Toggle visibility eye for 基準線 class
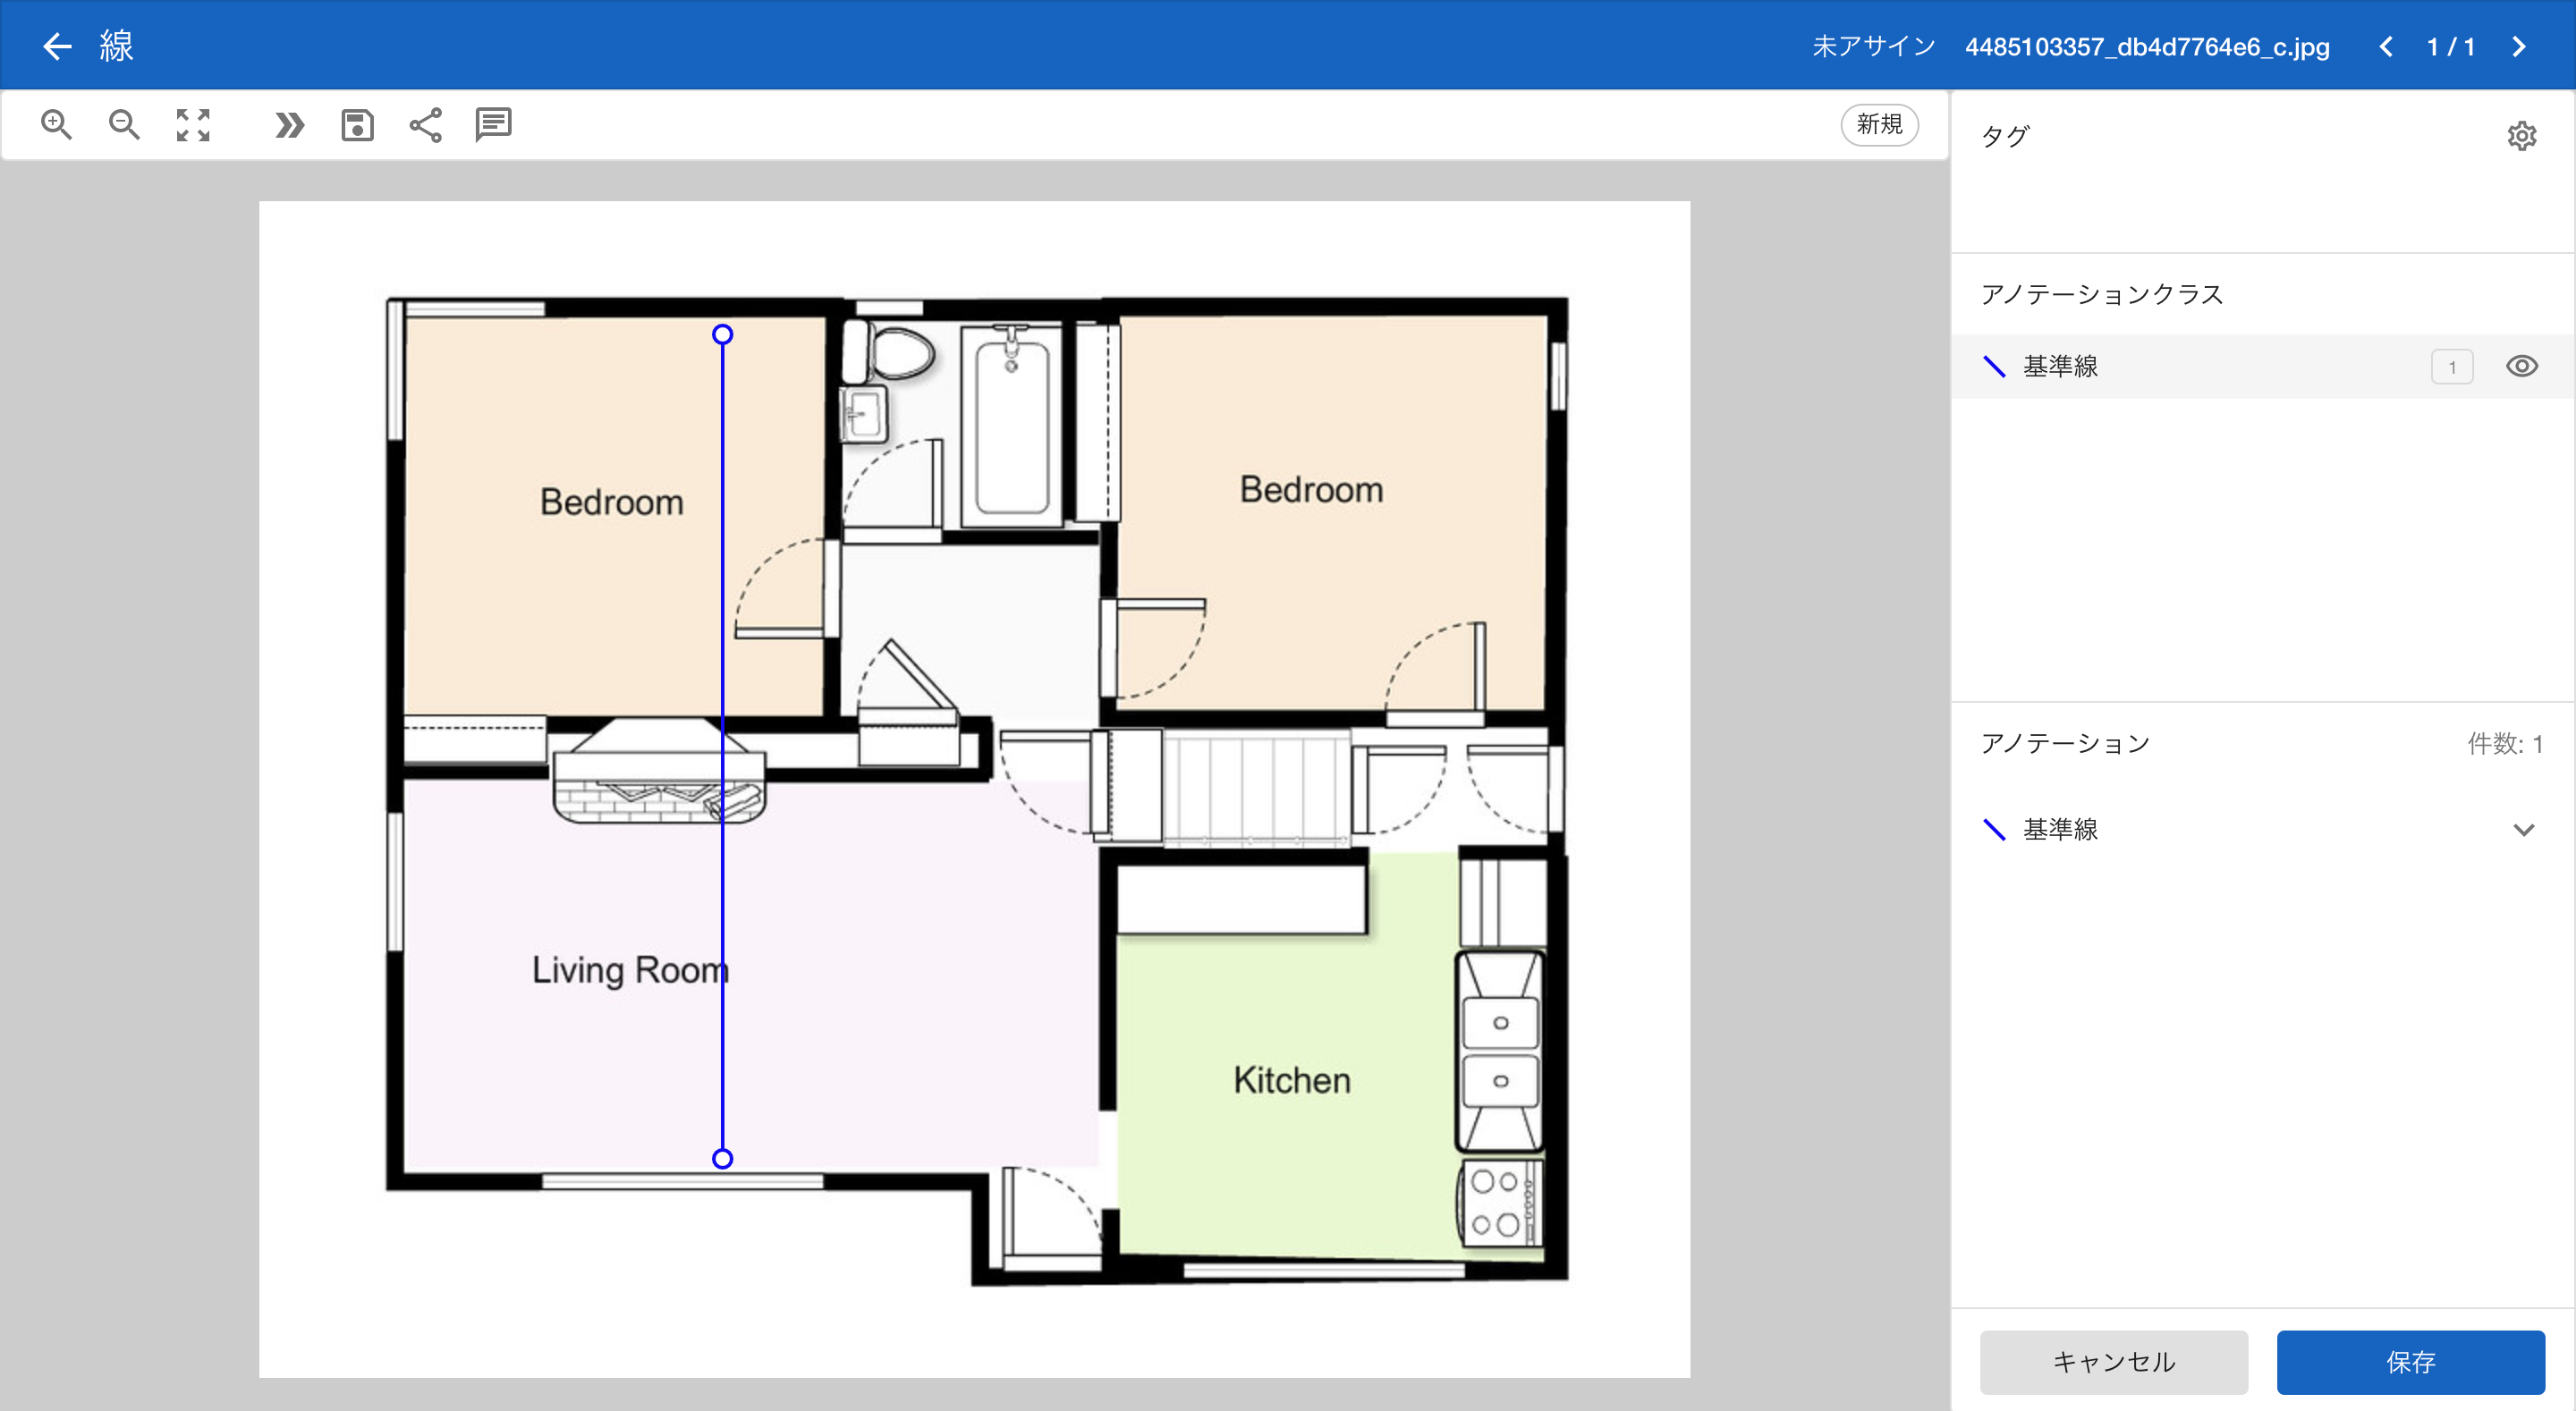 pyautogui.click(x=2521, y=366)
